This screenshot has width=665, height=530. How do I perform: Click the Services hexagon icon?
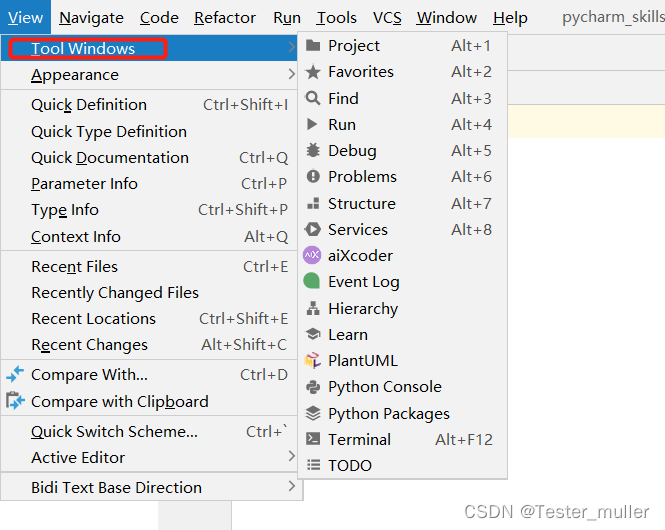313,229
